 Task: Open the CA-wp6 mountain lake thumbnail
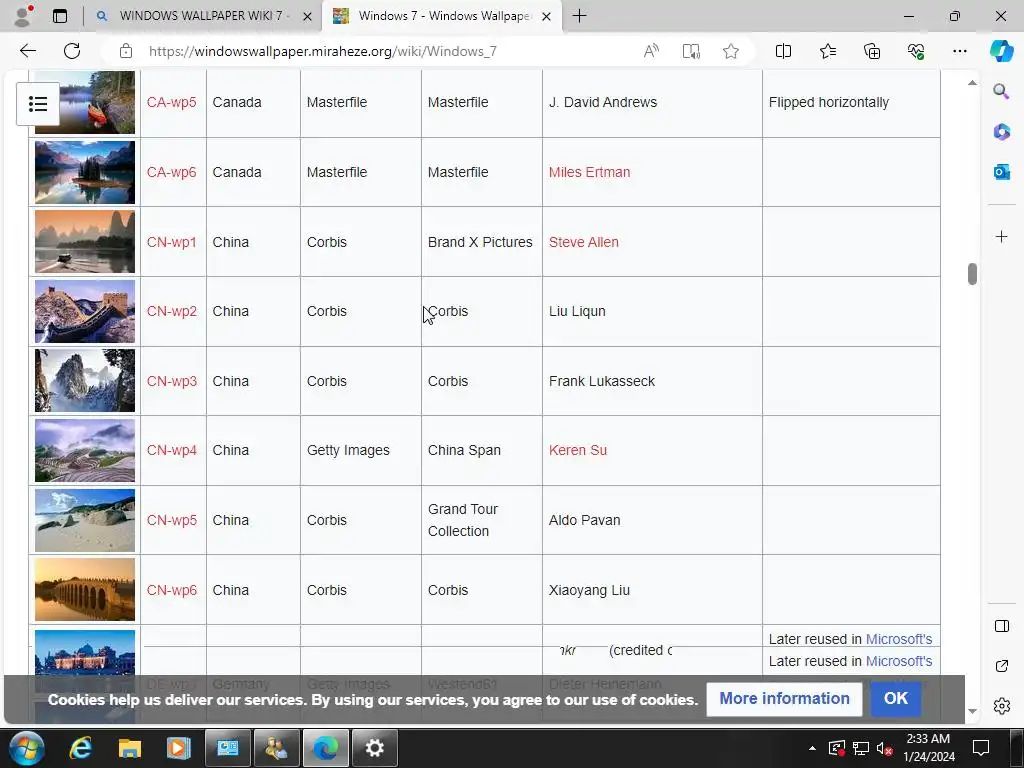coord(85,172)
